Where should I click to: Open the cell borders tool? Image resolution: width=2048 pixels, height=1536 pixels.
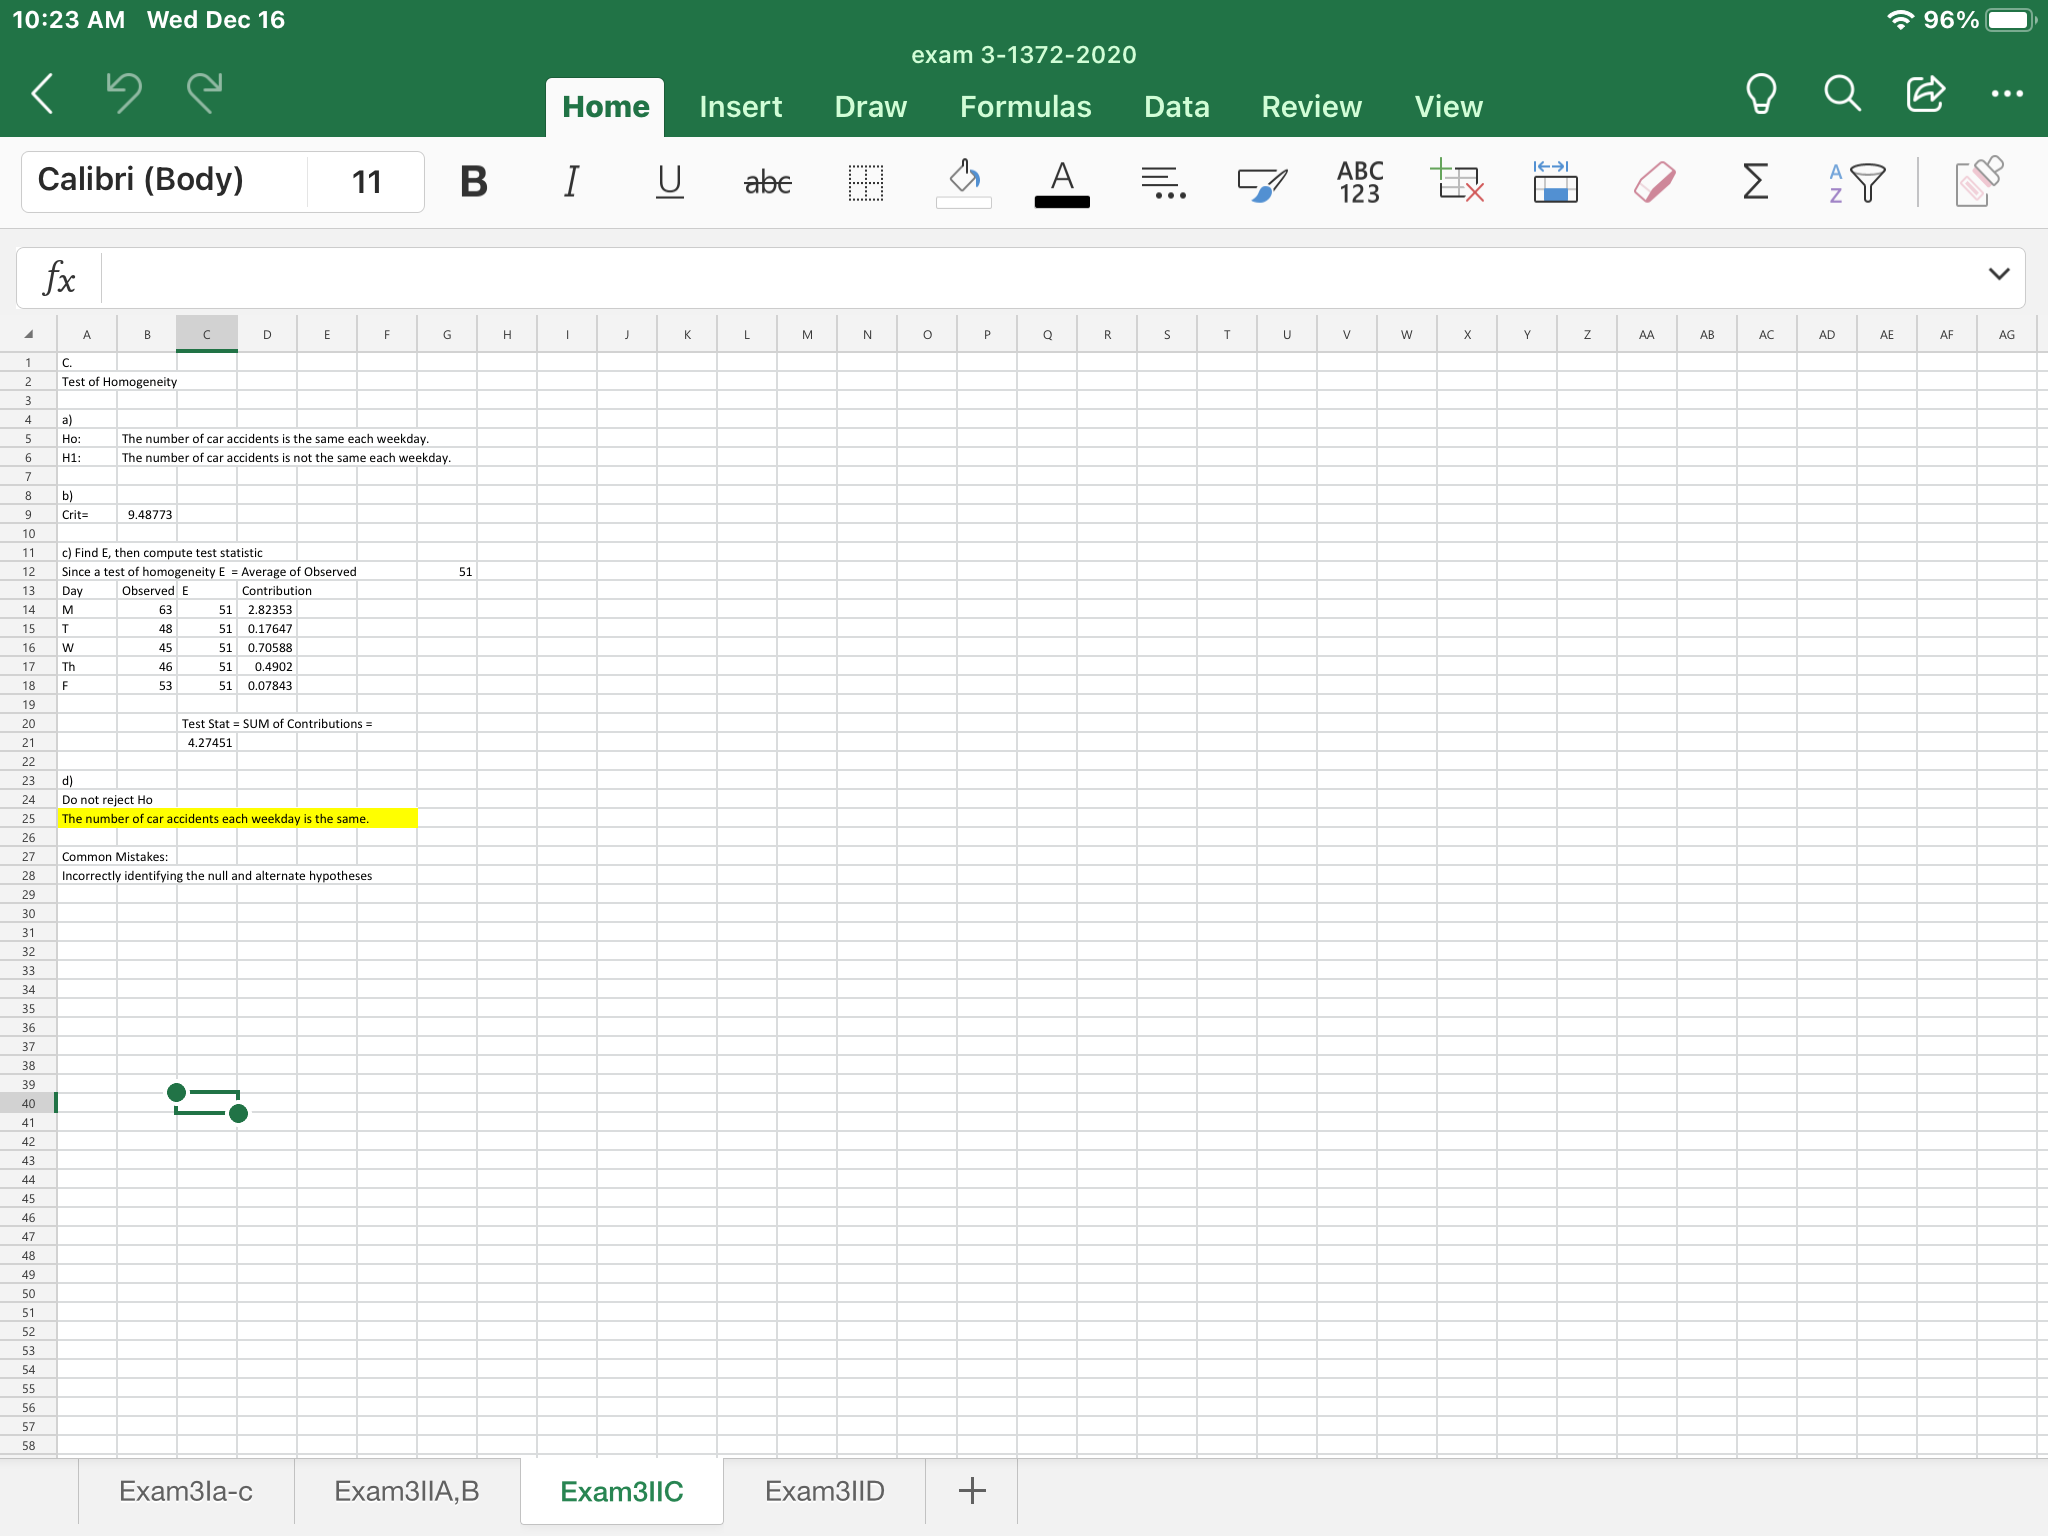pyautogui.click(x=866, y=182)
